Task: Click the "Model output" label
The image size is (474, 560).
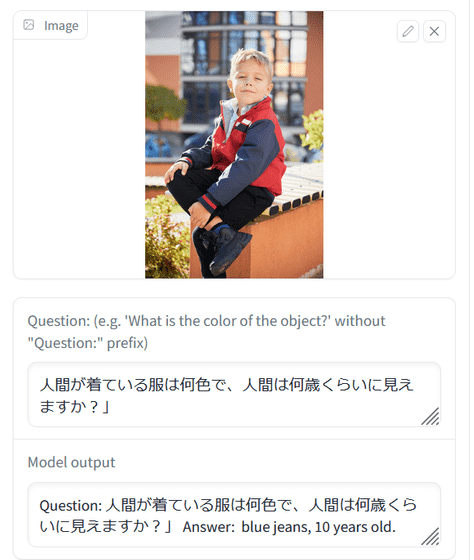Action: (71, 462)
